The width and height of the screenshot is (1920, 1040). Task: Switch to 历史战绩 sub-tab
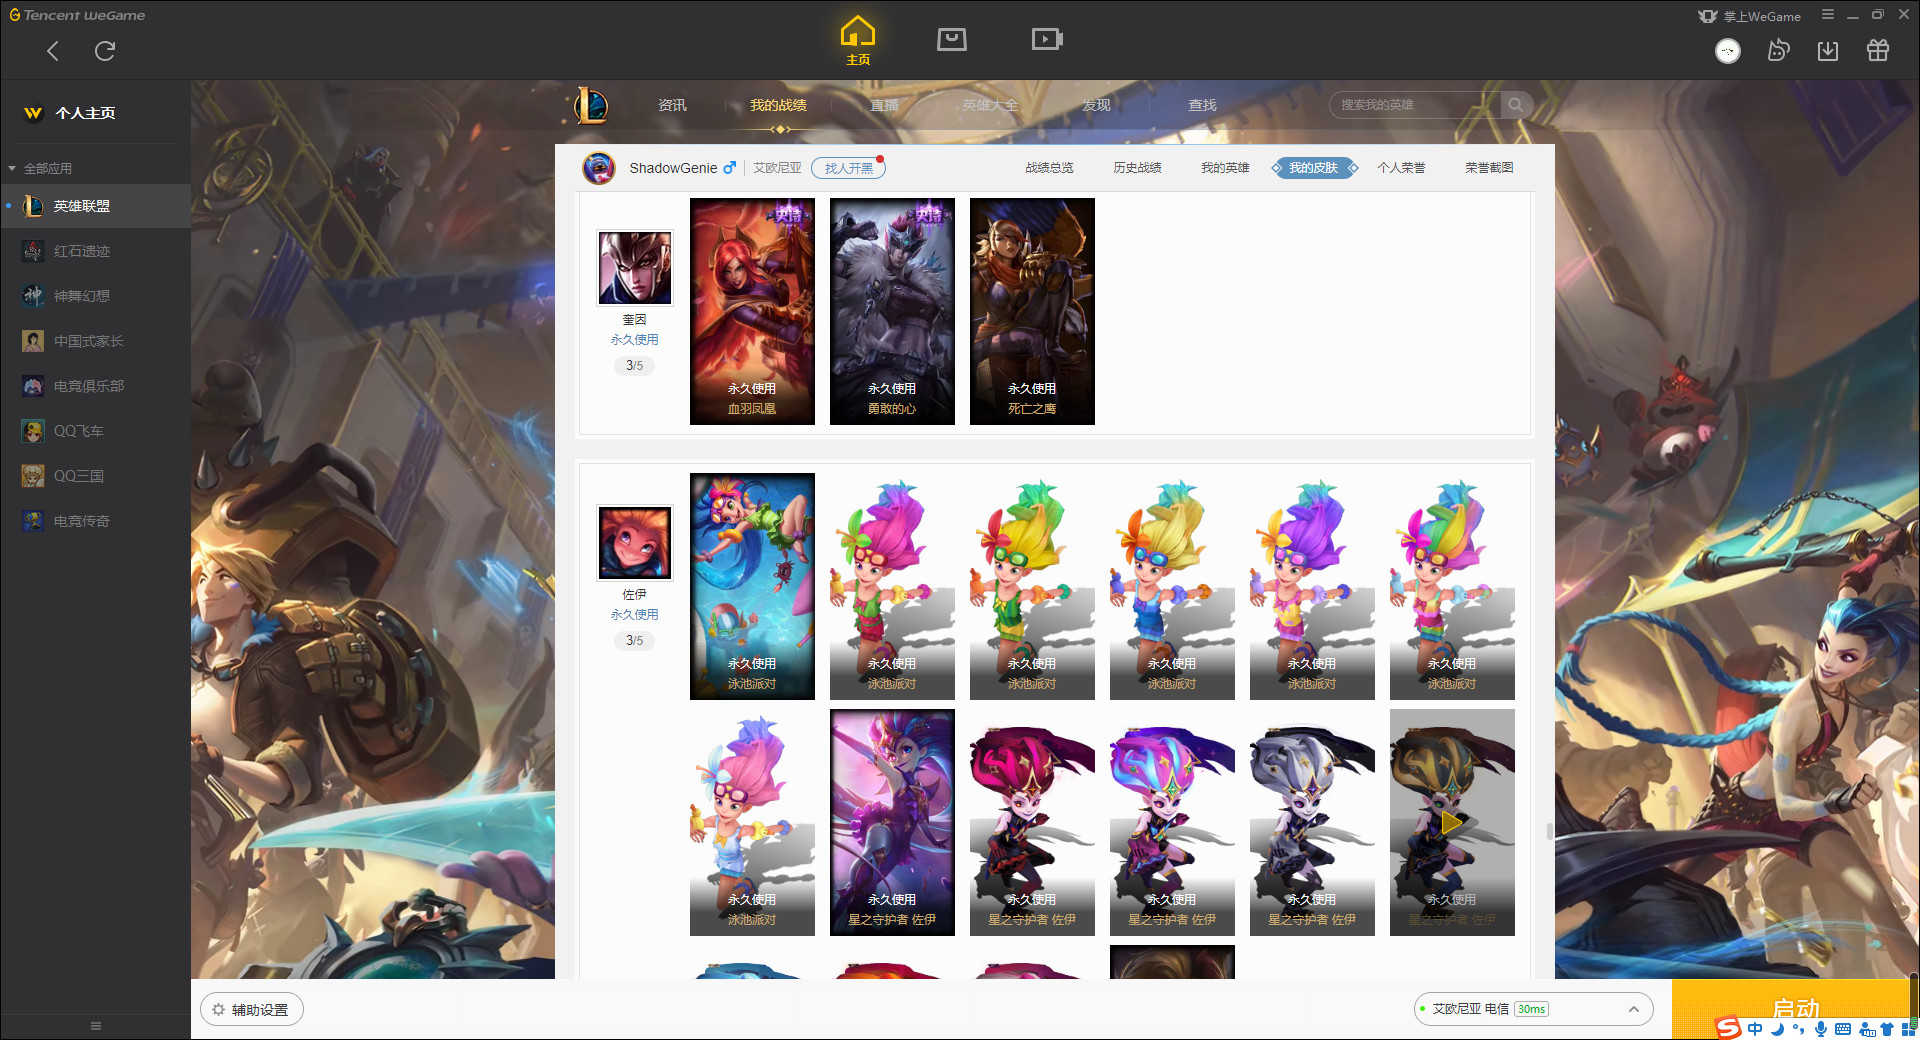[1137, 168]
